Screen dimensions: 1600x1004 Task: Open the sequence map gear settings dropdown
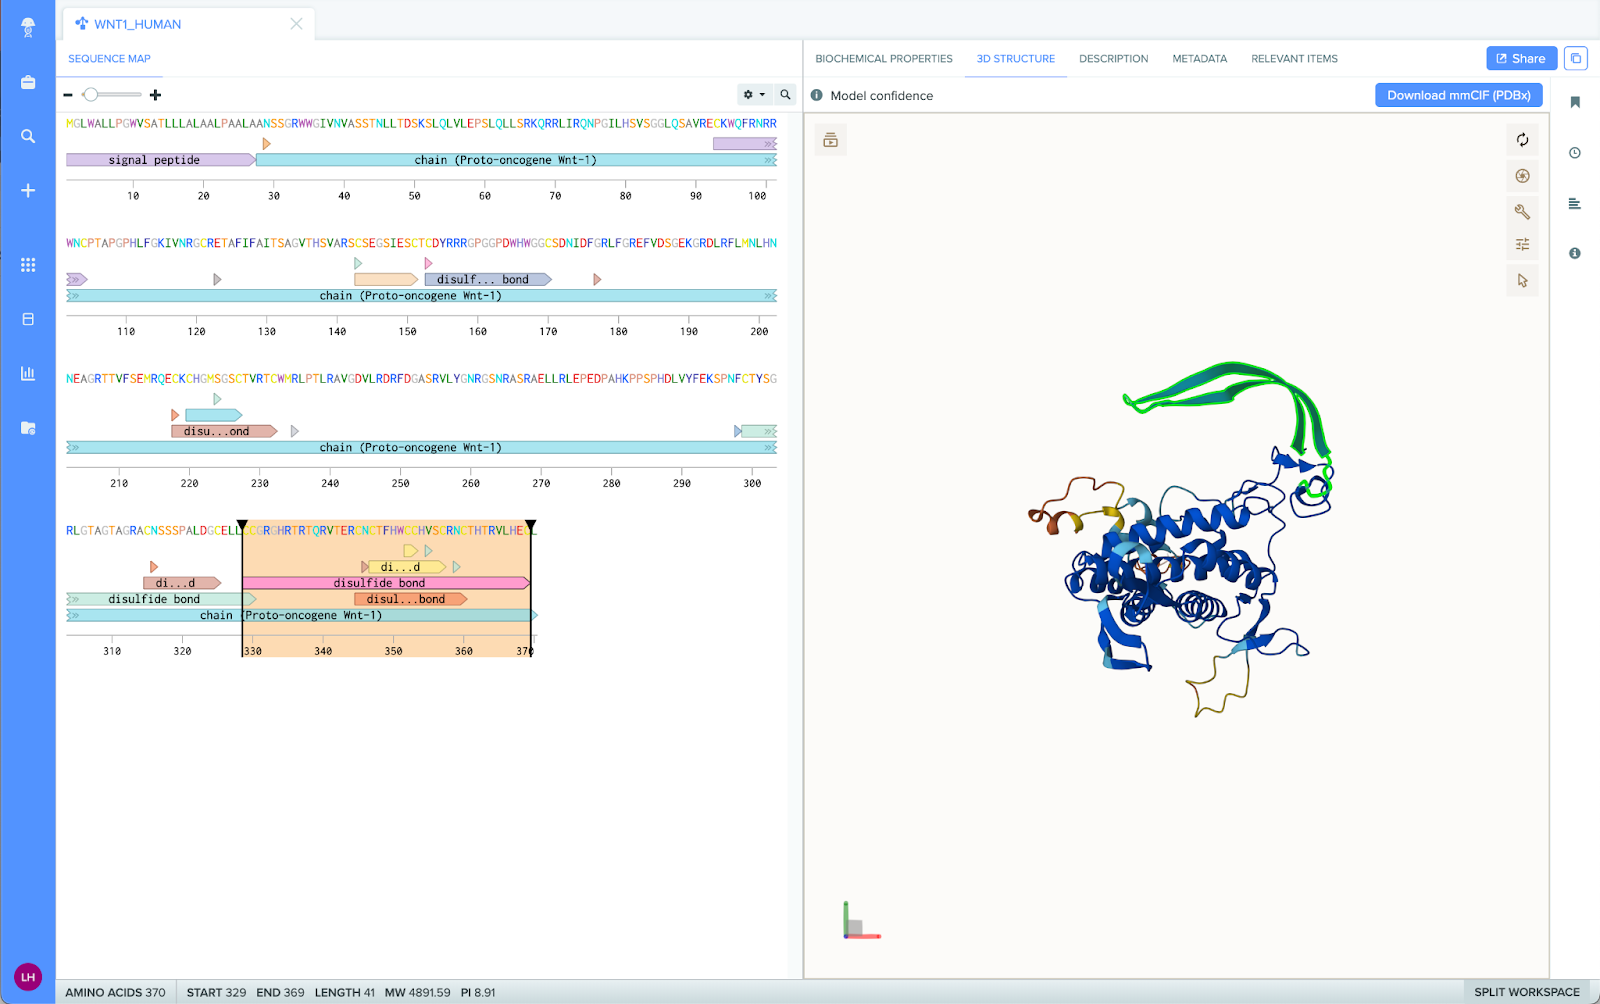click(x=753, y=94)
